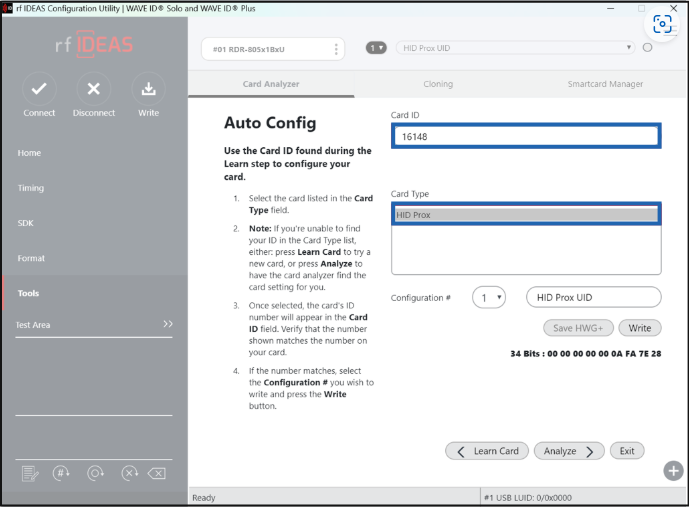This screenshot has width=689, height=508.
Task: Click the 34 Bits hex value text
Action: point(585,354)
